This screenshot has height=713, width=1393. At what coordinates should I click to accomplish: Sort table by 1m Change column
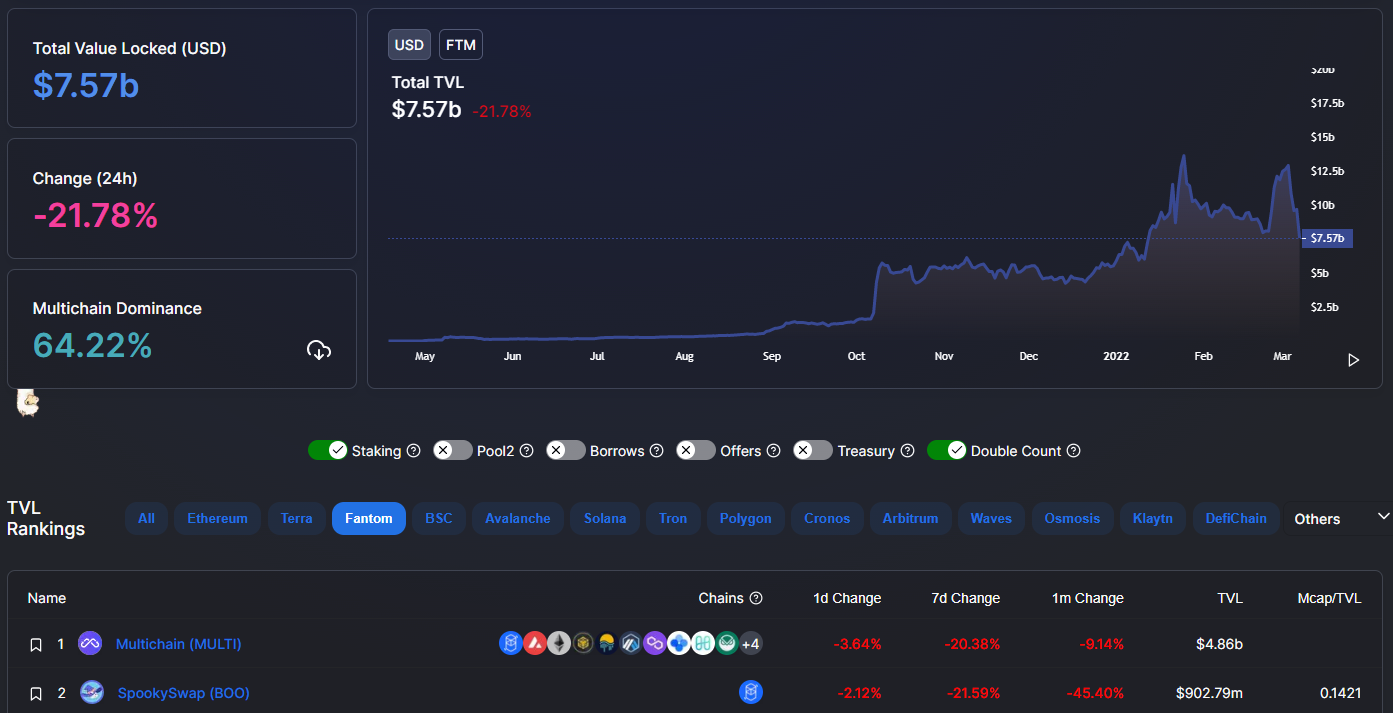point(1087,598)
